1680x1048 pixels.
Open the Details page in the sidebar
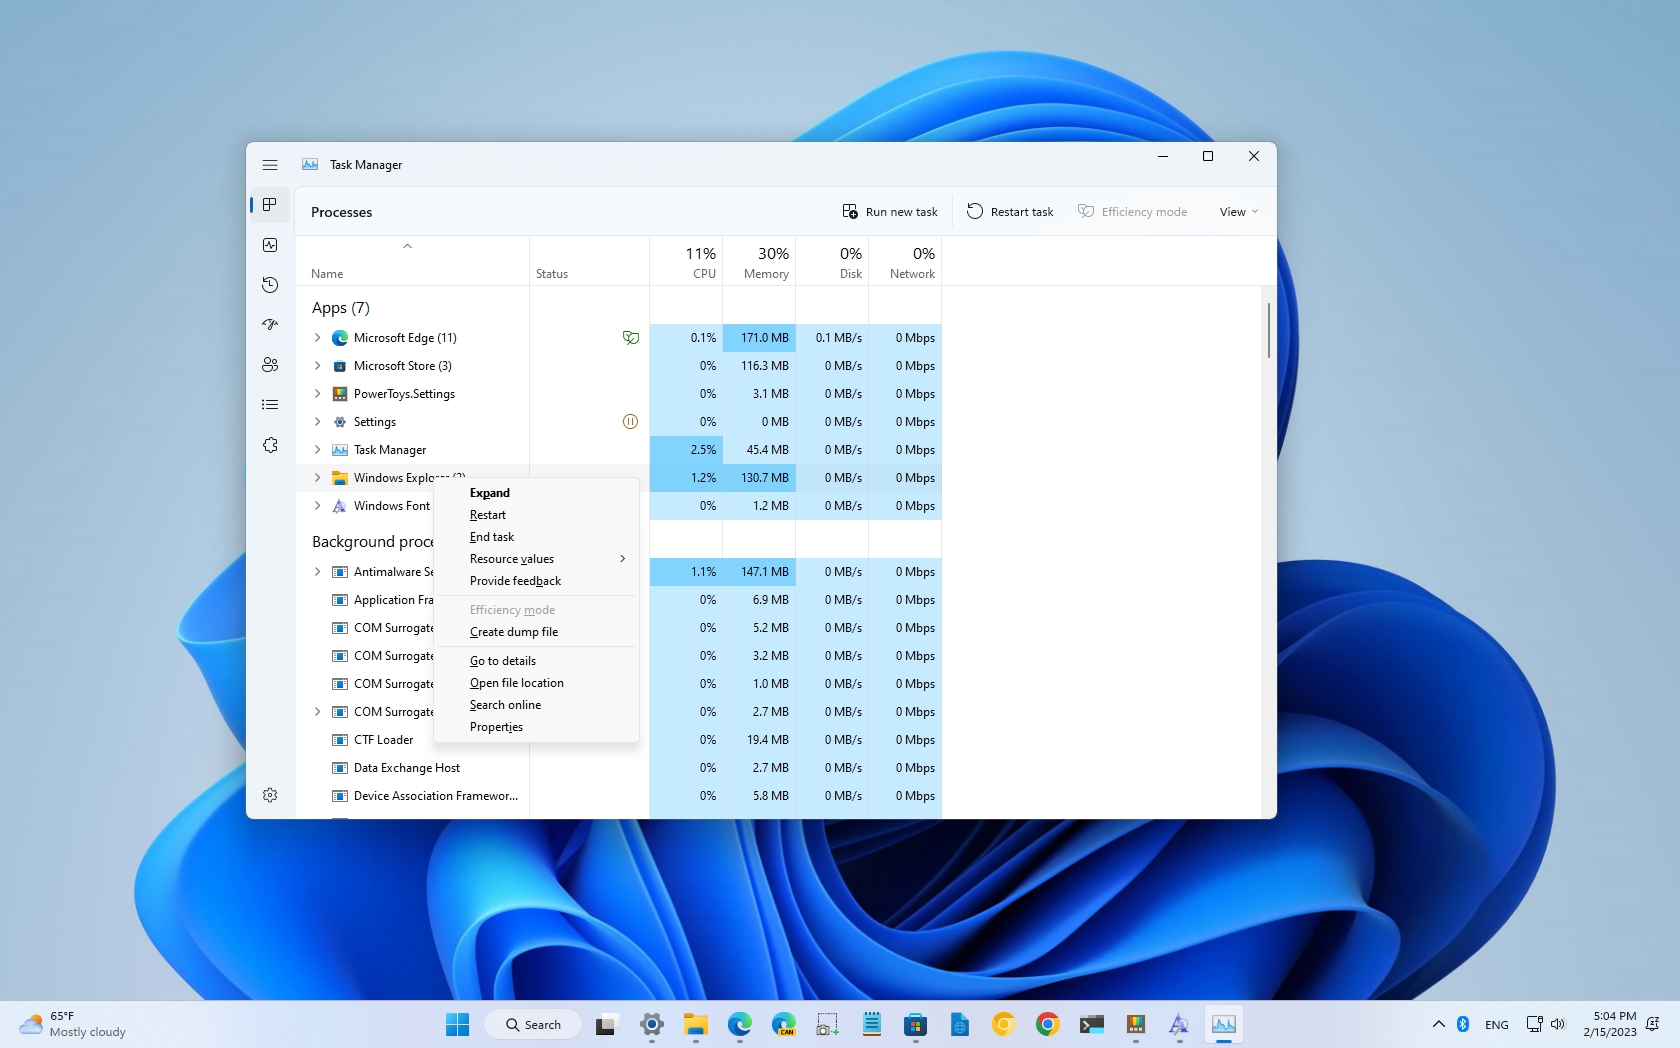tap(270, 404)
